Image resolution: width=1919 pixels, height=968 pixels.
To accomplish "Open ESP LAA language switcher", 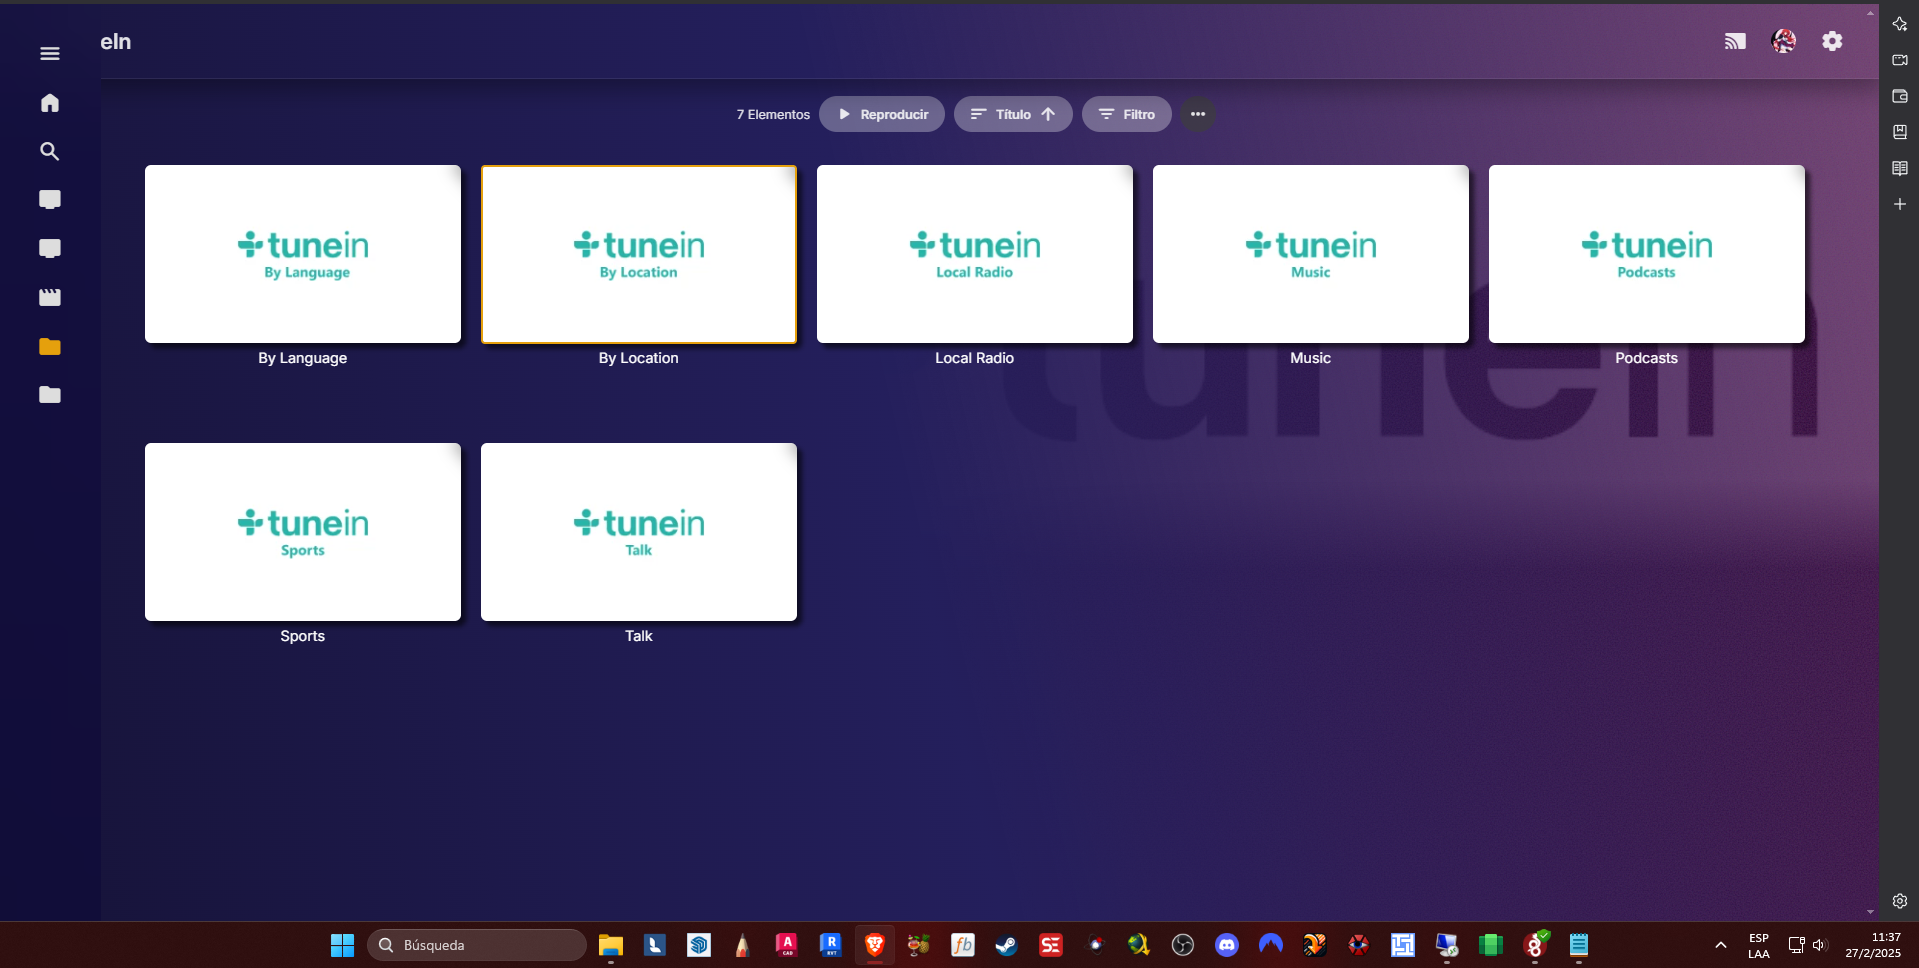I will pos(1759,946).
